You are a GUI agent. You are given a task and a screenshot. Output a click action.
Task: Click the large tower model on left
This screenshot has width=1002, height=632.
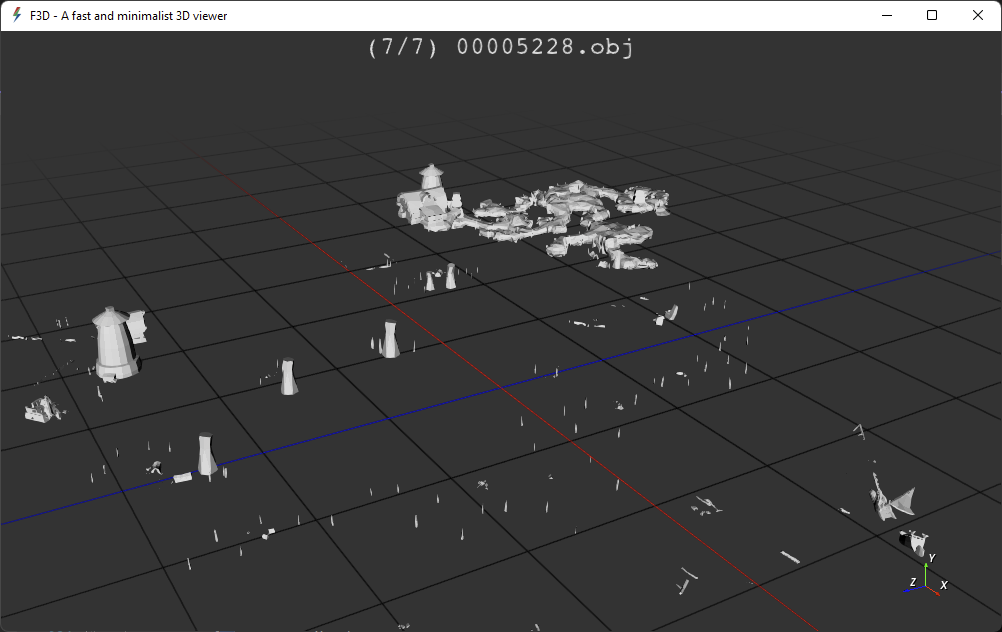(116, 344)
